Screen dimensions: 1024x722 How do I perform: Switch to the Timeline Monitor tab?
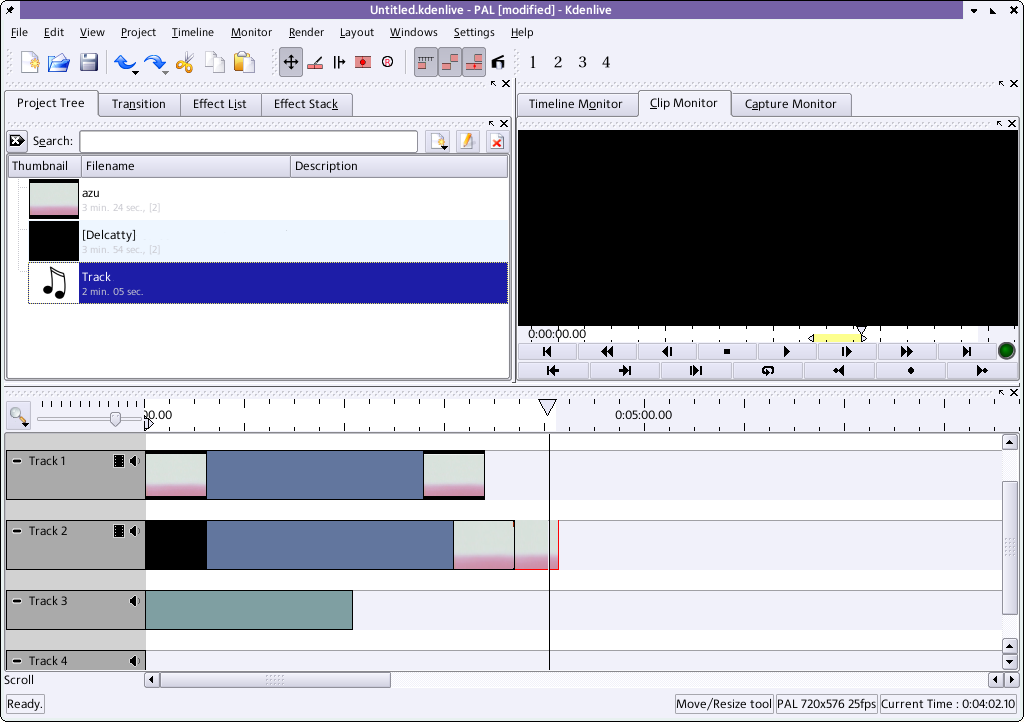pyautogui.click(x=575, y=104)
